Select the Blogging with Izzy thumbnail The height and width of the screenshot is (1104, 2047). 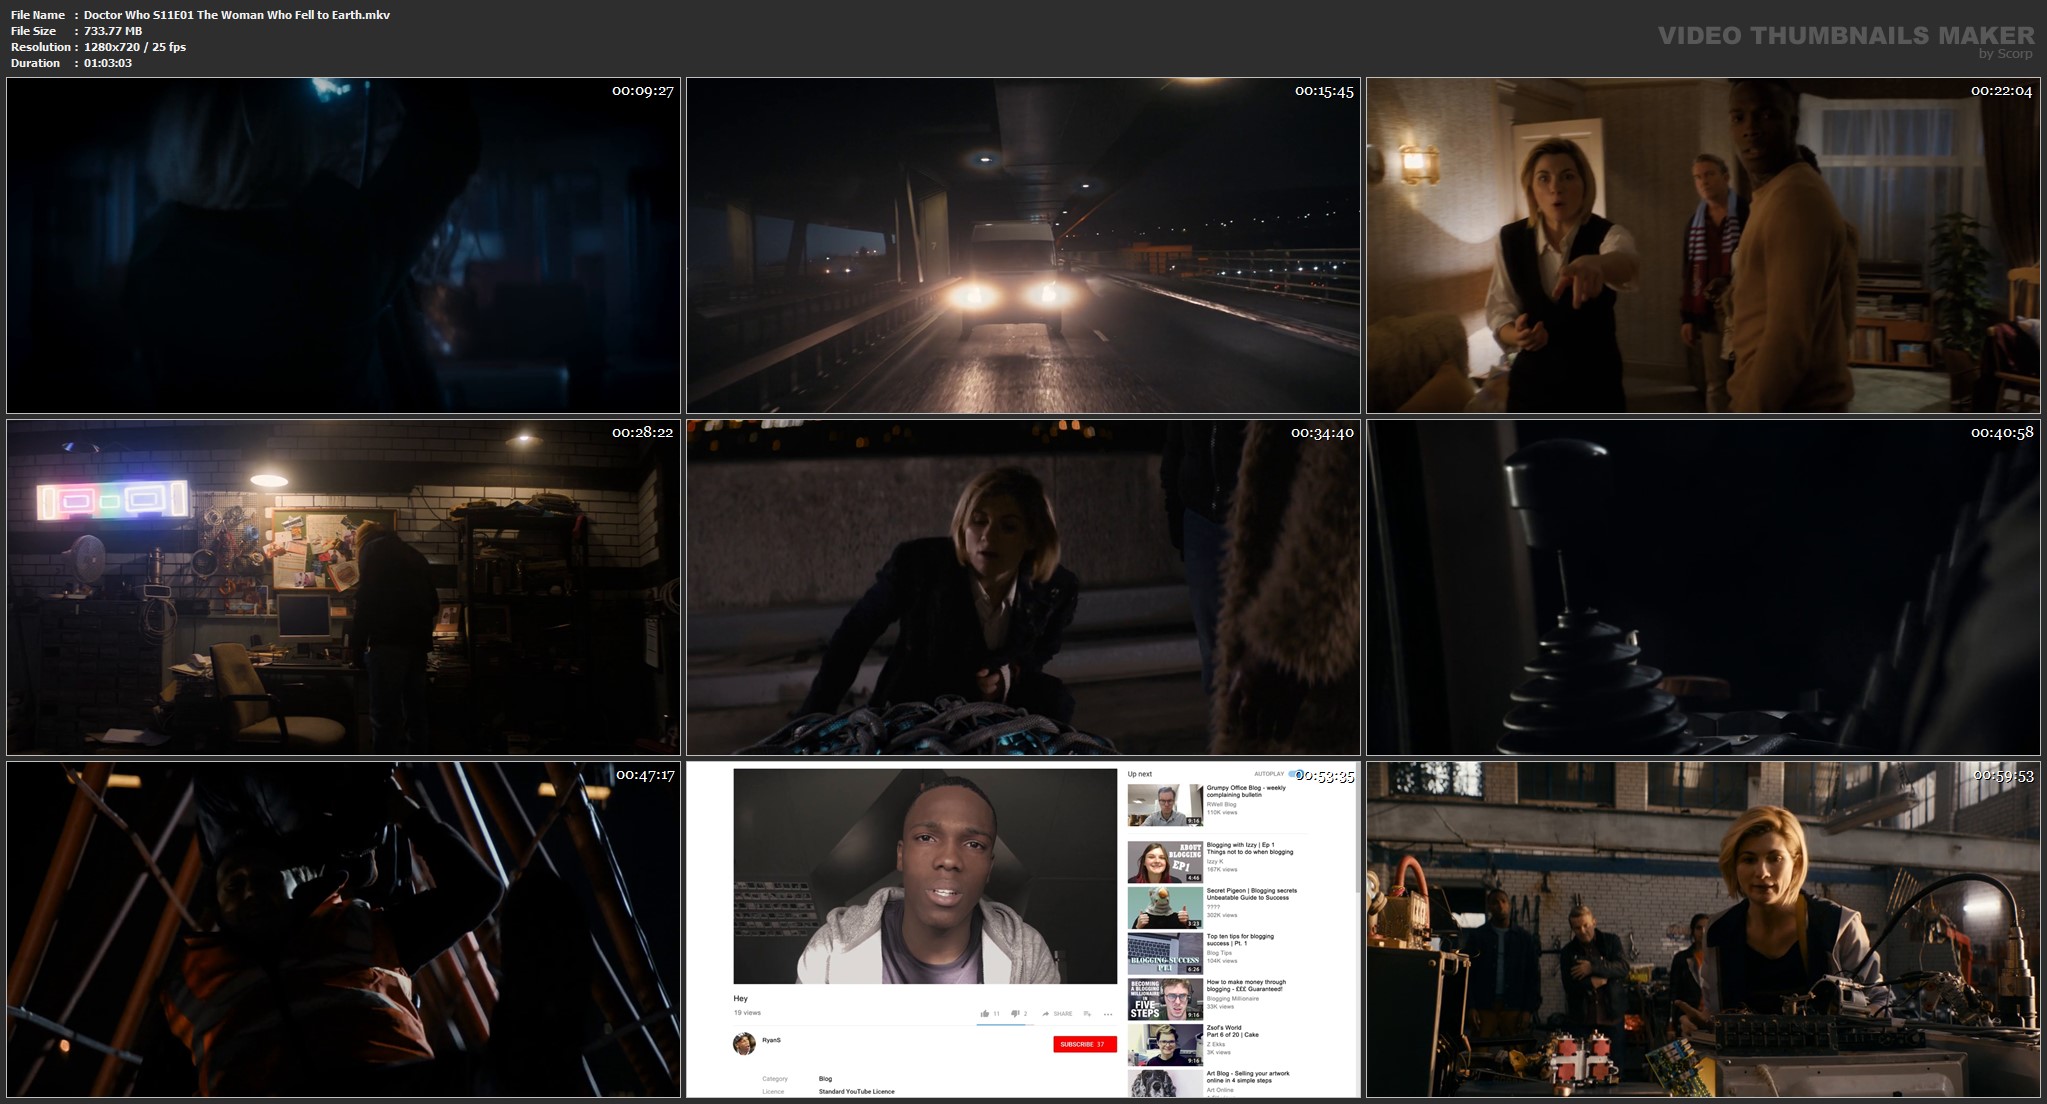click(x=1165, y=861)
